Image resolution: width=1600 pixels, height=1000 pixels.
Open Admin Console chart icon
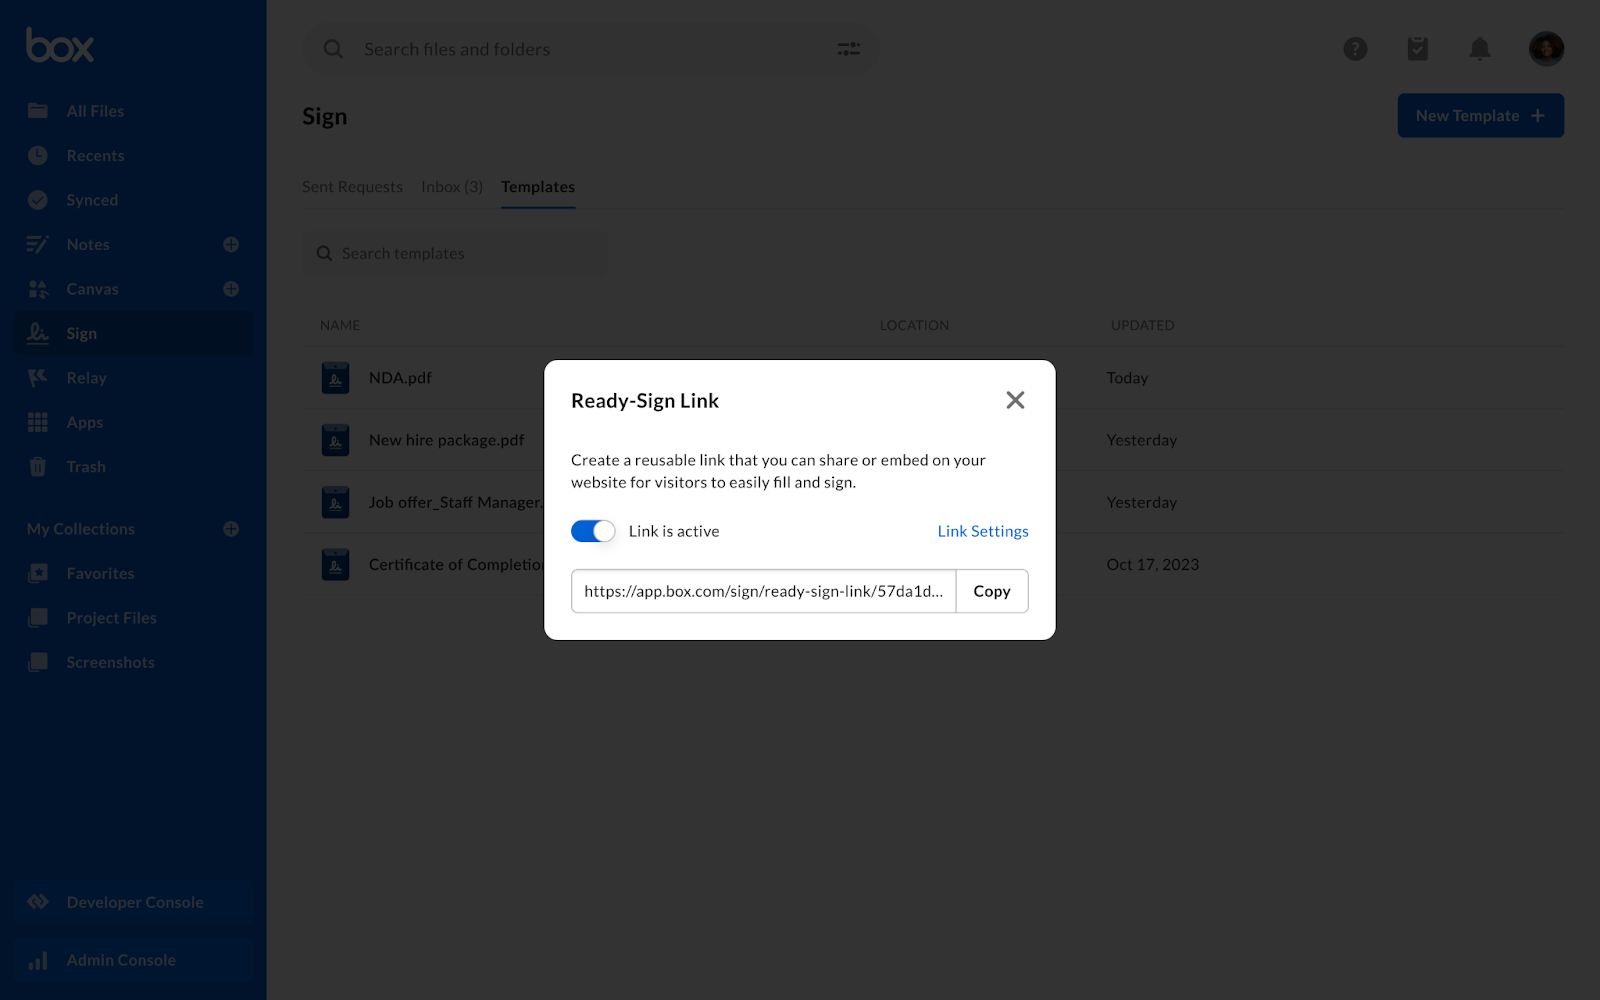tap(38, 960)
